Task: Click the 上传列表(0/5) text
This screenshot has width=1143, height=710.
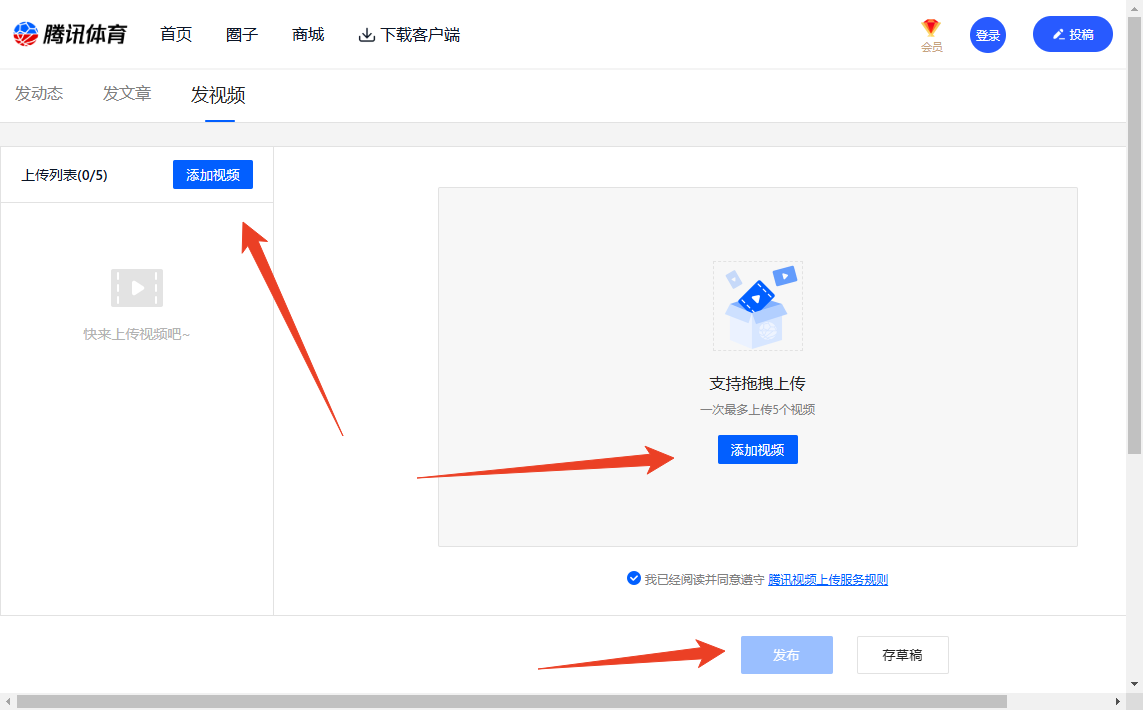Action: [x=64, y=175]
